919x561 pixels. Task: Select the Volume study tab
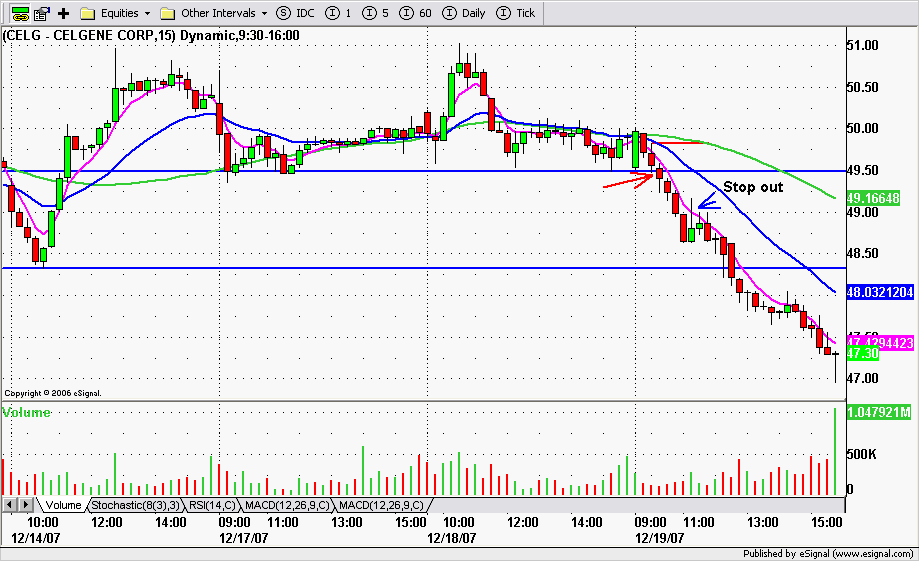point(63,505)
